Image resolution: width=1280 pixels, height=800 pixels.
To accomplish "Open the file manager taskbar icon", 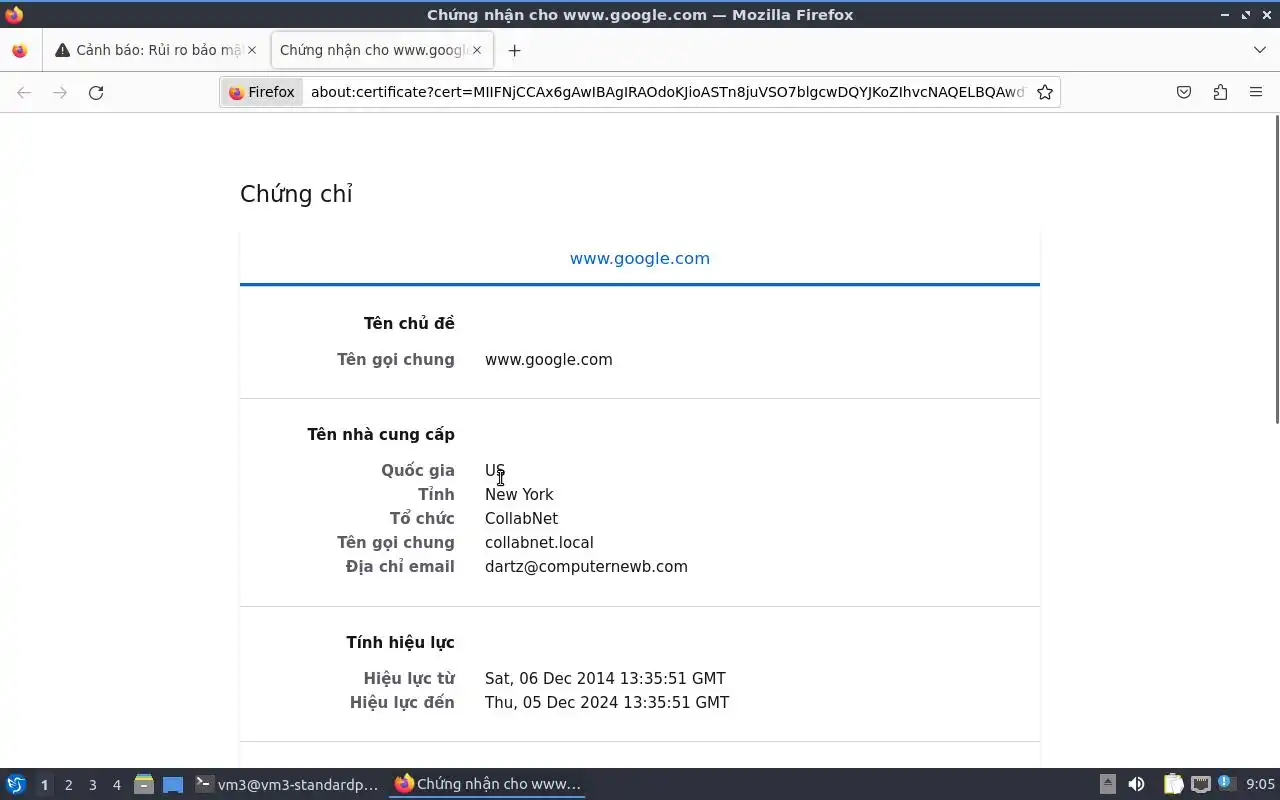I will click(144, 784).
